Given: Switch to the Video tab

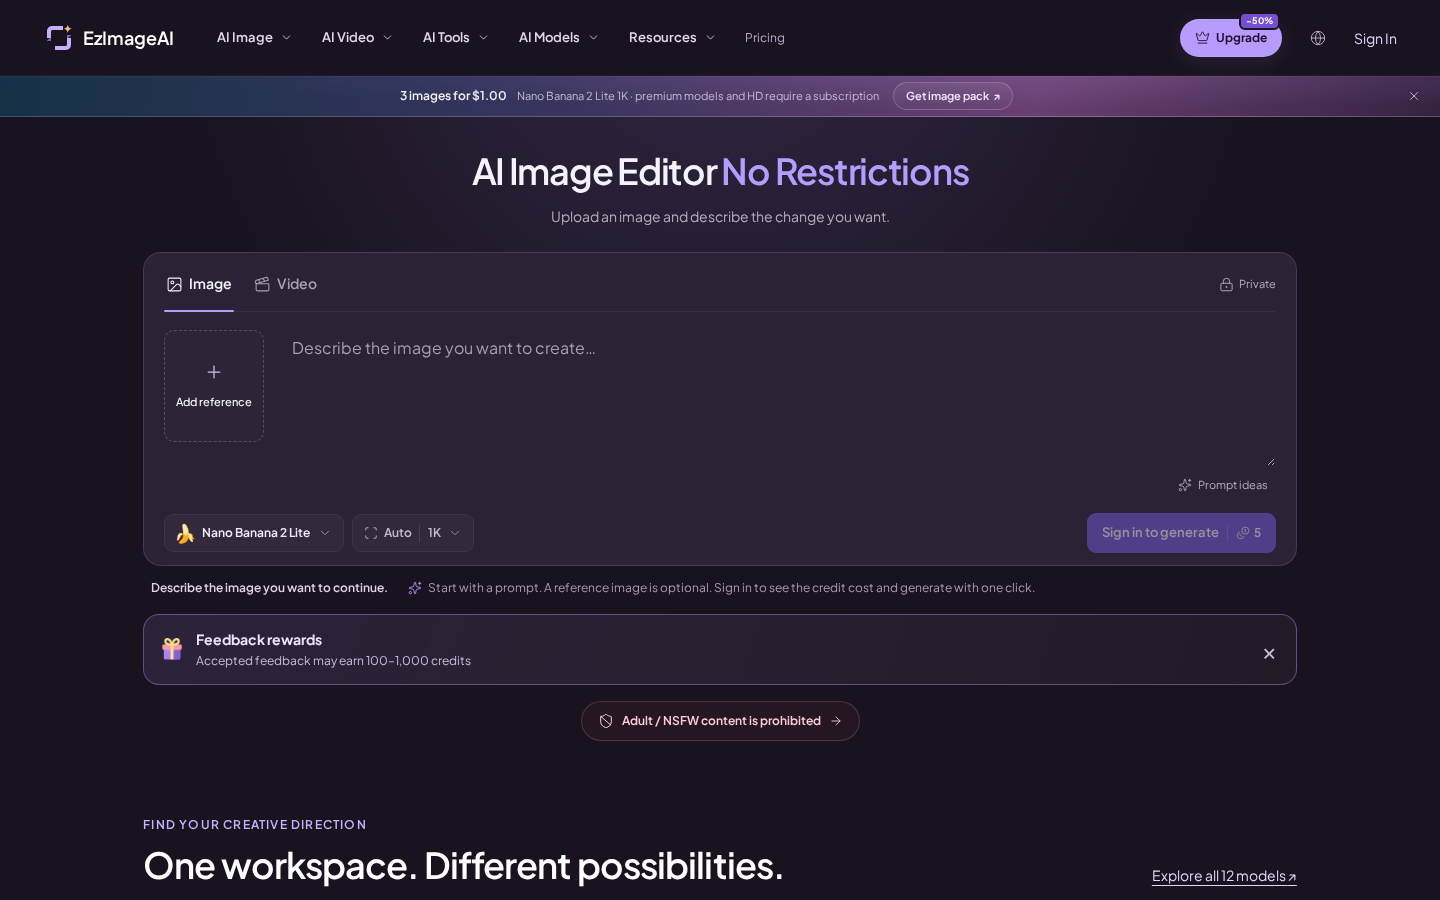Looking at the screenshot, I should coord(286,285).
